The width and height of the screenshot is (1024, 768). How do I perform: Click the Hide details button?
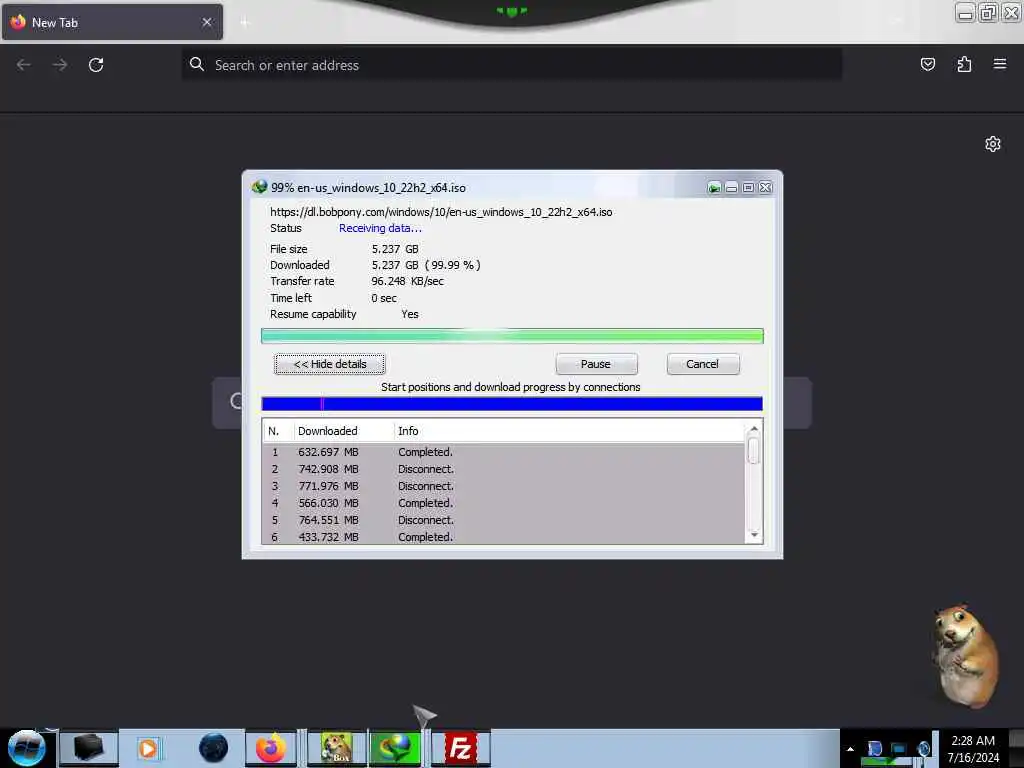coord(330,364)
